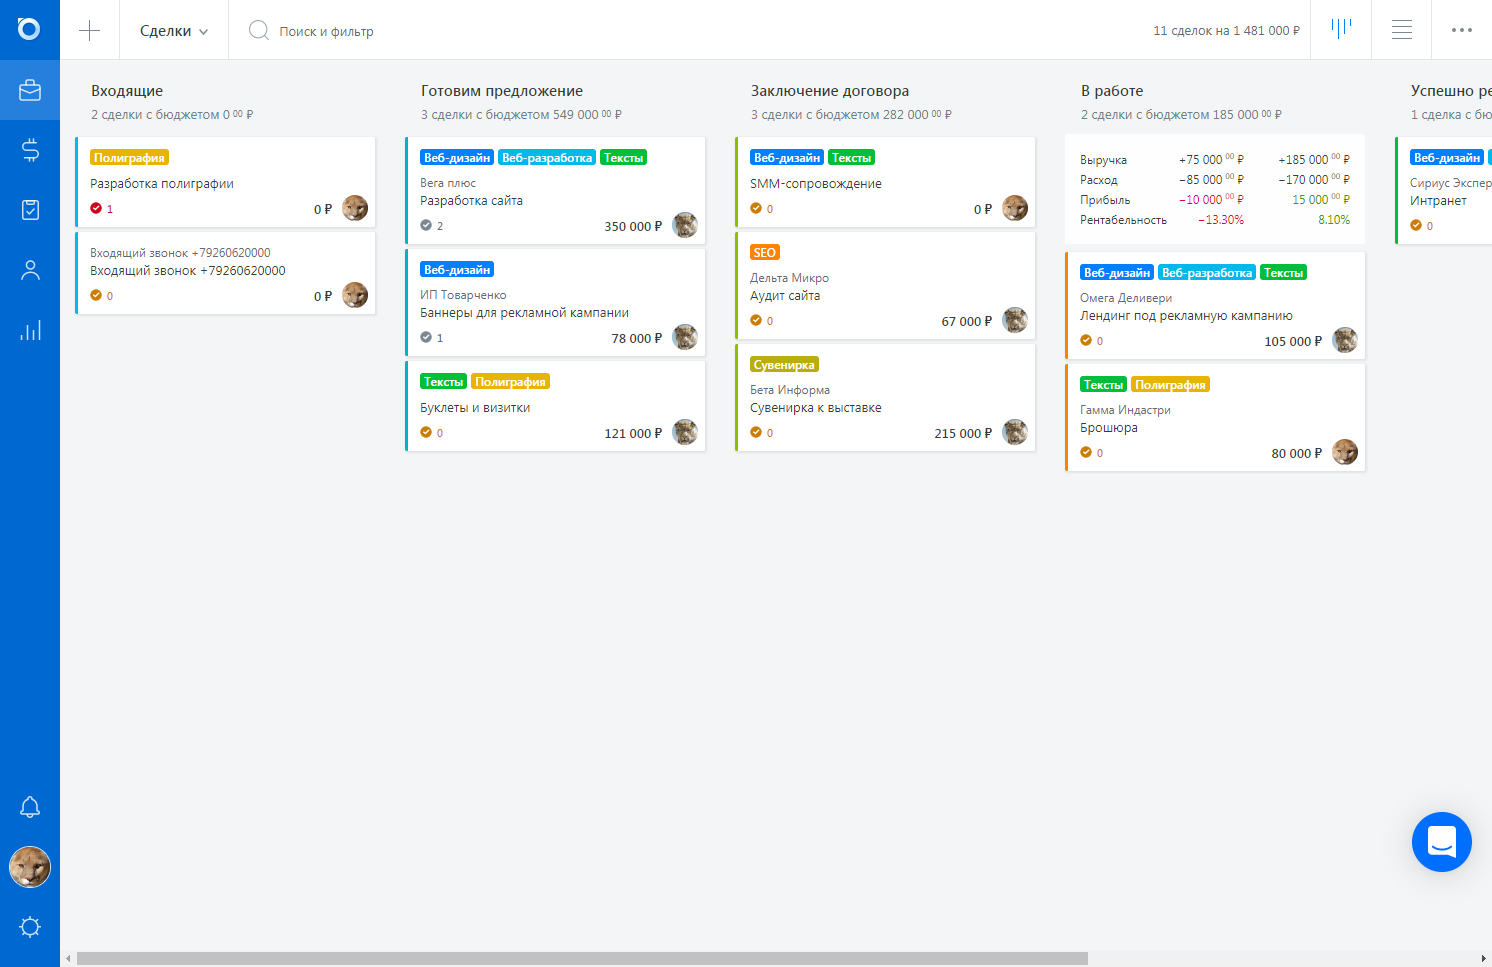This screenshot has height=967, width=1492.
Task: Open the Разработка полиграфии deal
Action: click(162, 184)
